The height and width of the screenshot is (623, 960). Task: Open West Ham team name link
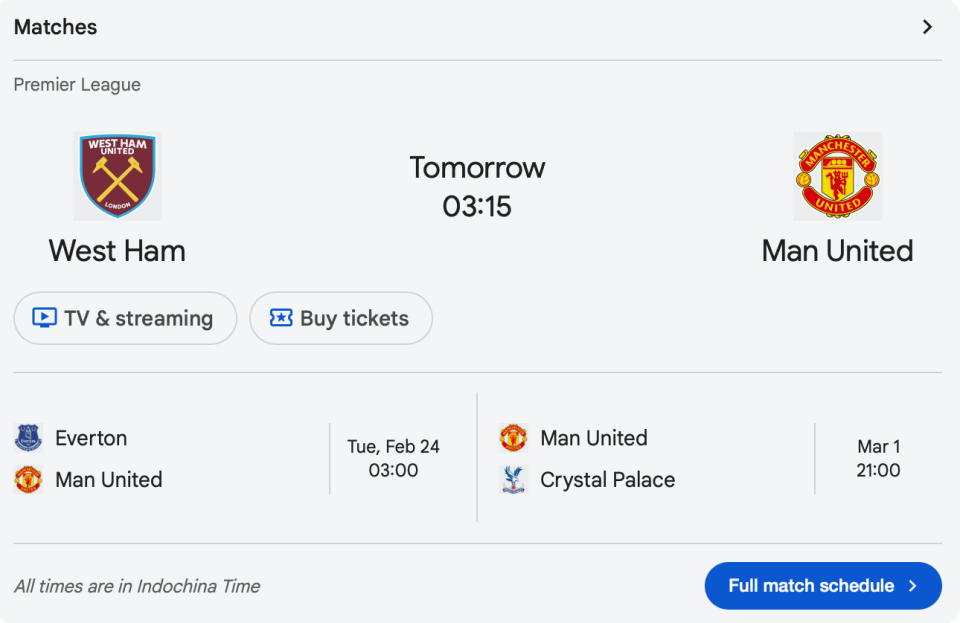(117, 250)
